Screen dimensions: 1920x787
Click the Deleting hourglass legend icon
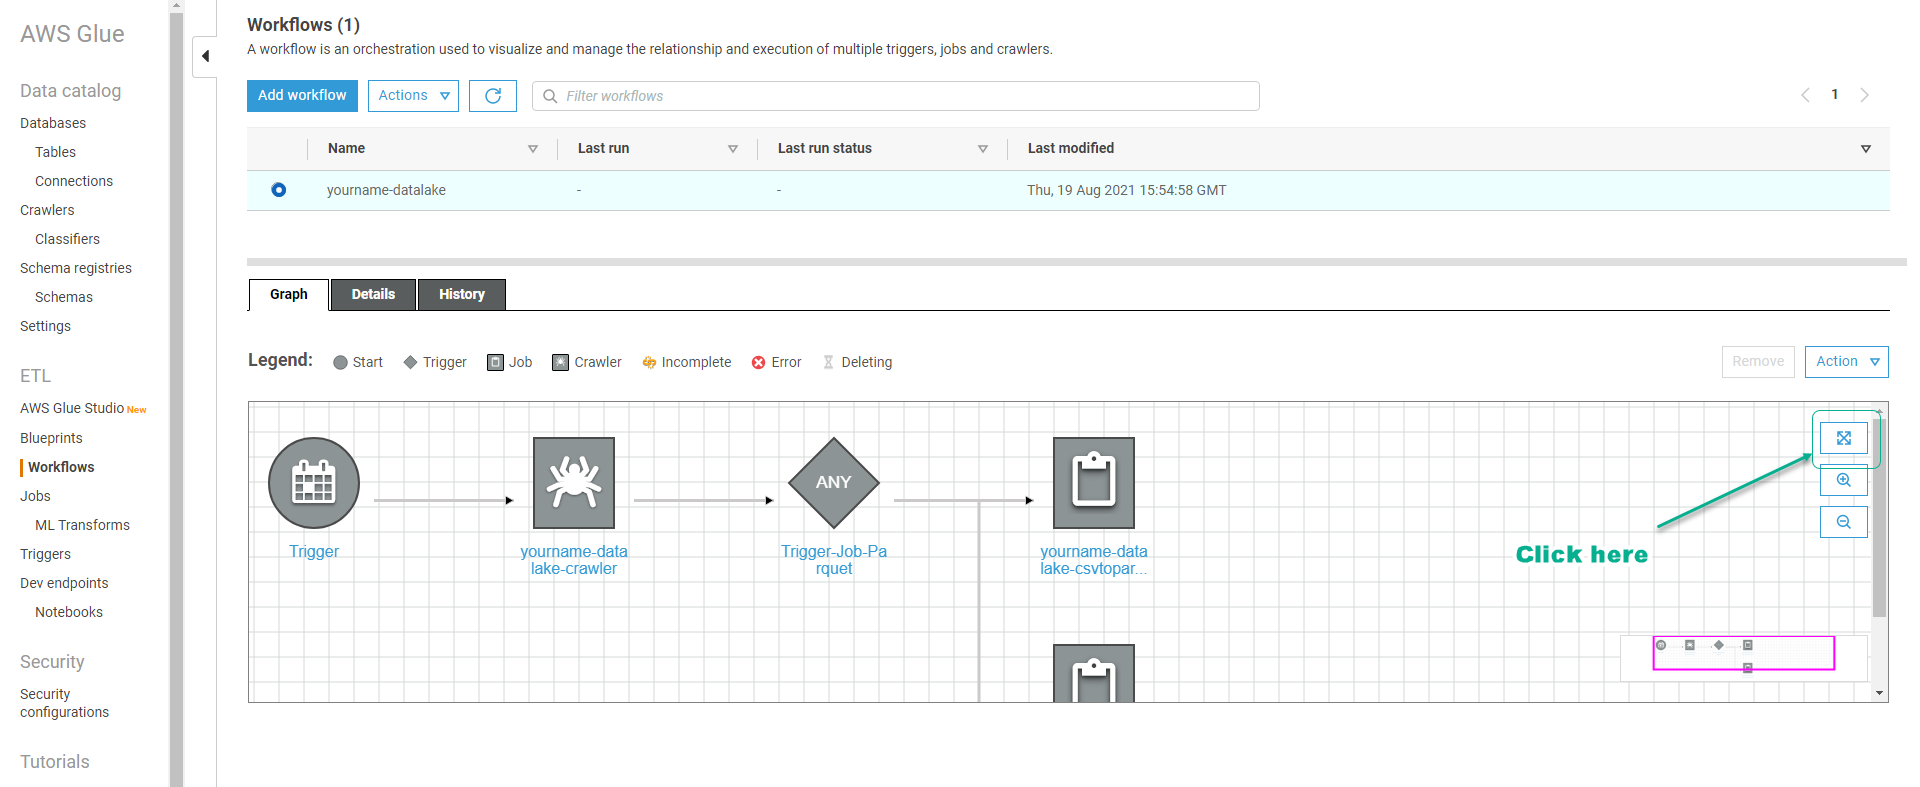pos(828,362)
